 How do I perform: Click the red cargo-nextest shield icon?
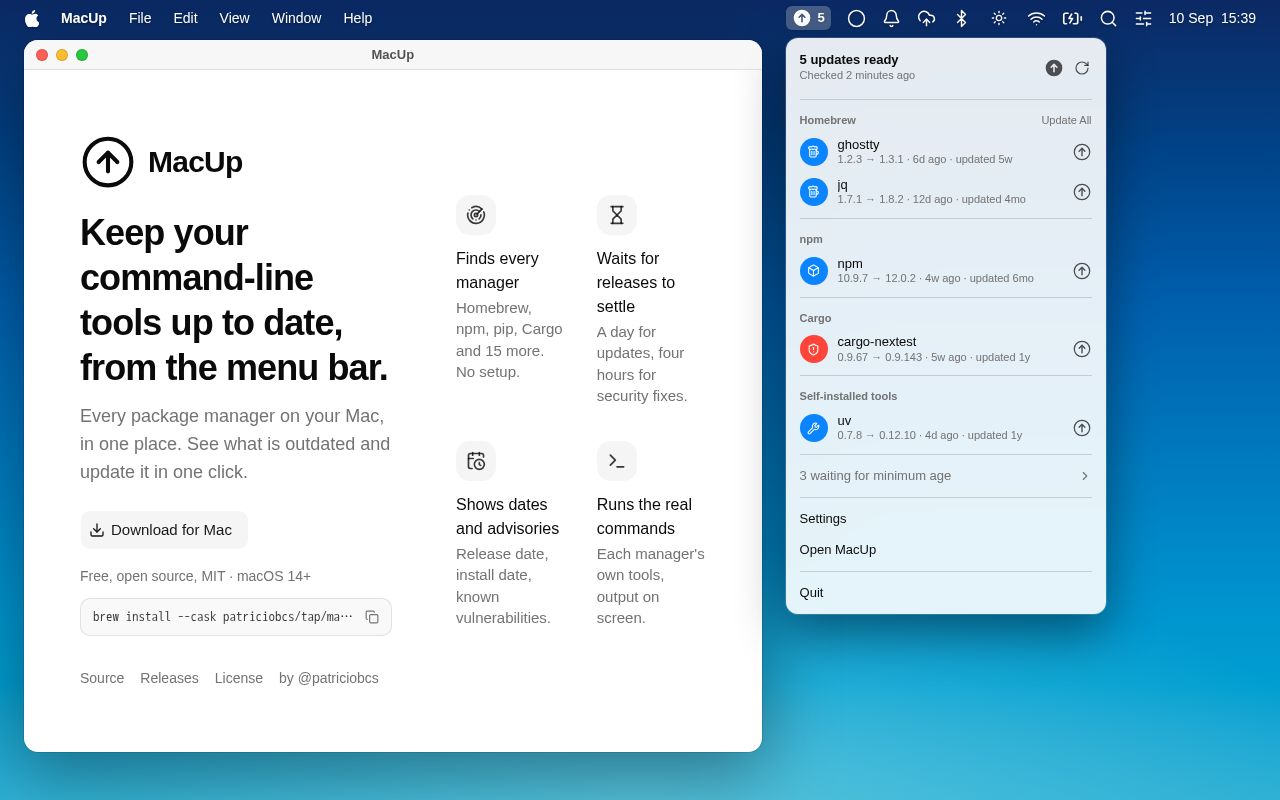tap(814, 349)
